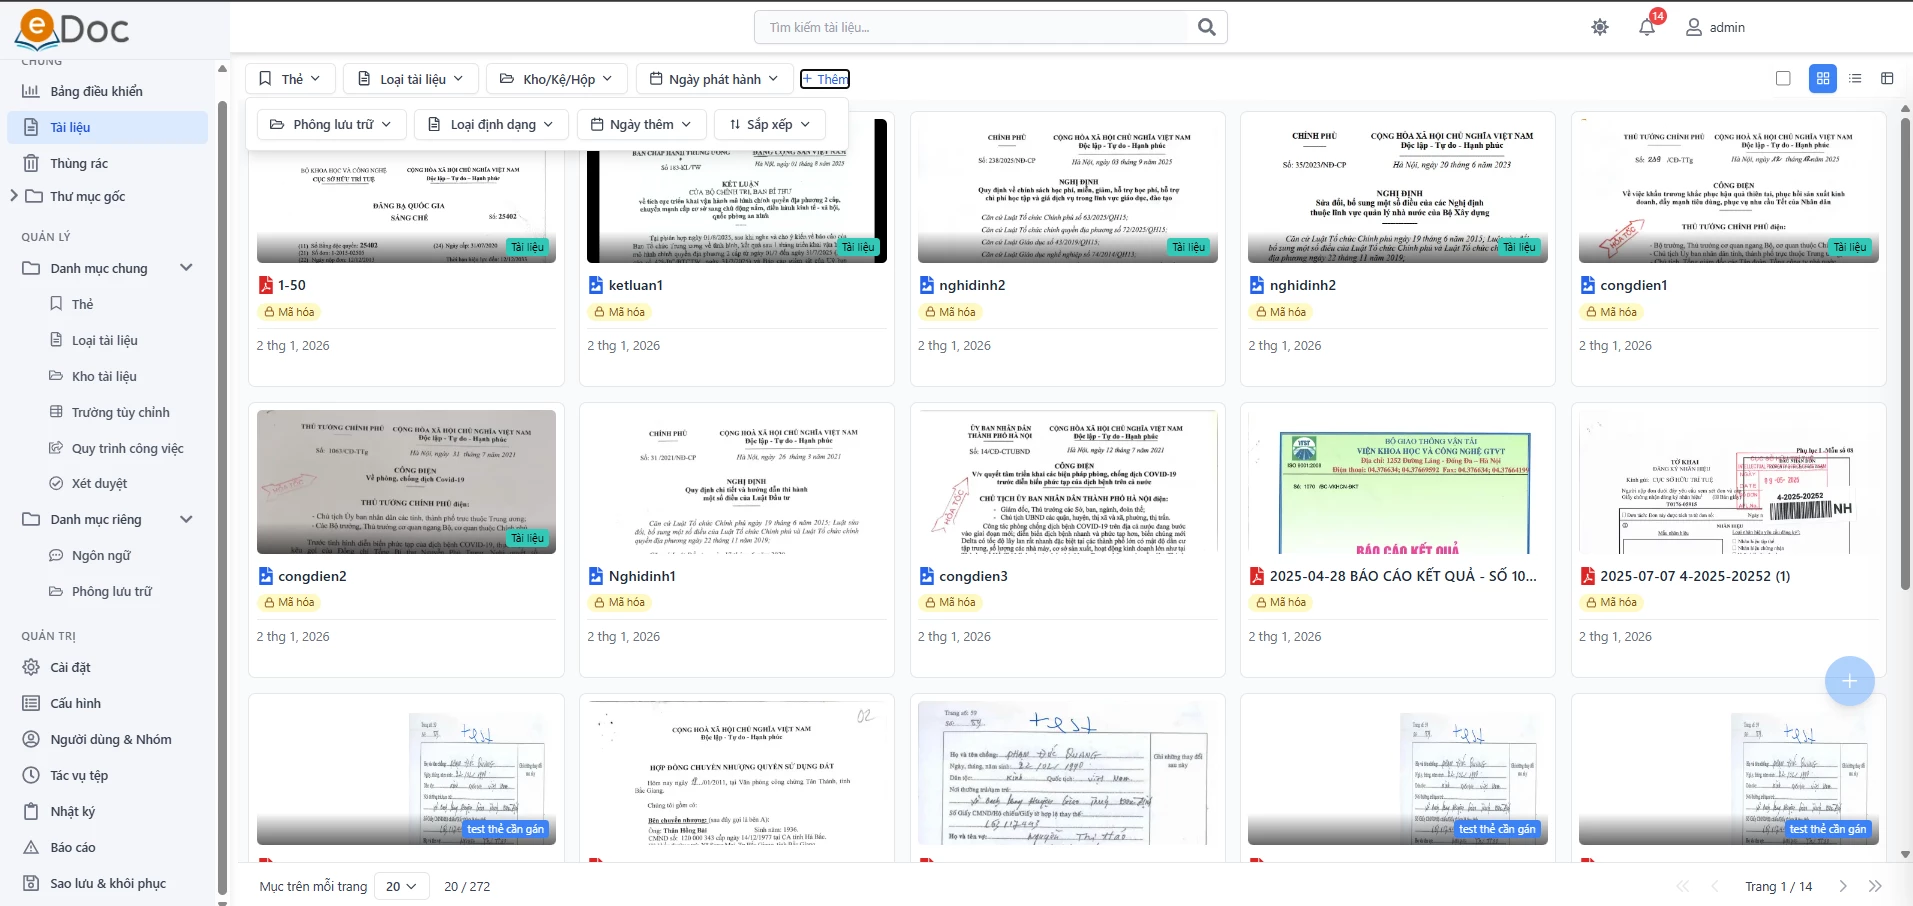Open the Ngày phát hành filter dropdown
Image resolution: width=1913 pixels, height=906 pixels.
click(713, 78)
